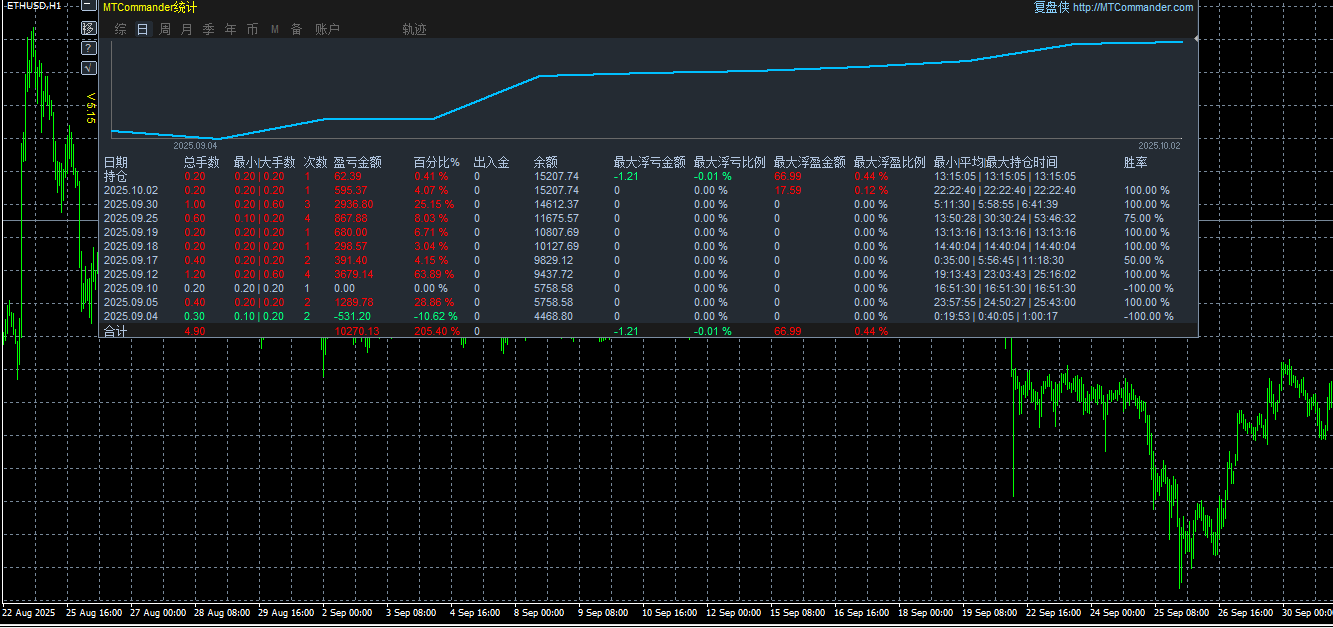
Task: Click the ETHUSD,H1 chart symbol label
Action: (33, 6)
